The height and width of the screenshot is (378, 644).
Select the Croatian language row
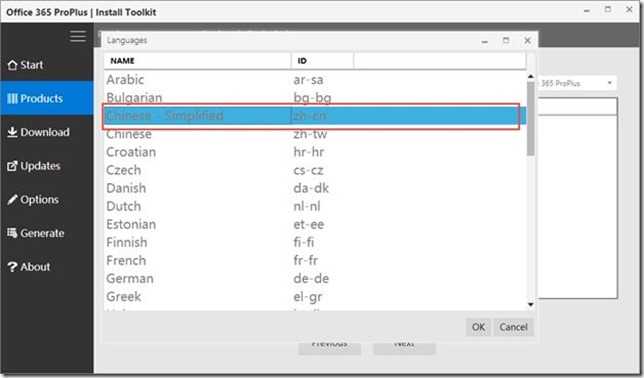(315, 152)
